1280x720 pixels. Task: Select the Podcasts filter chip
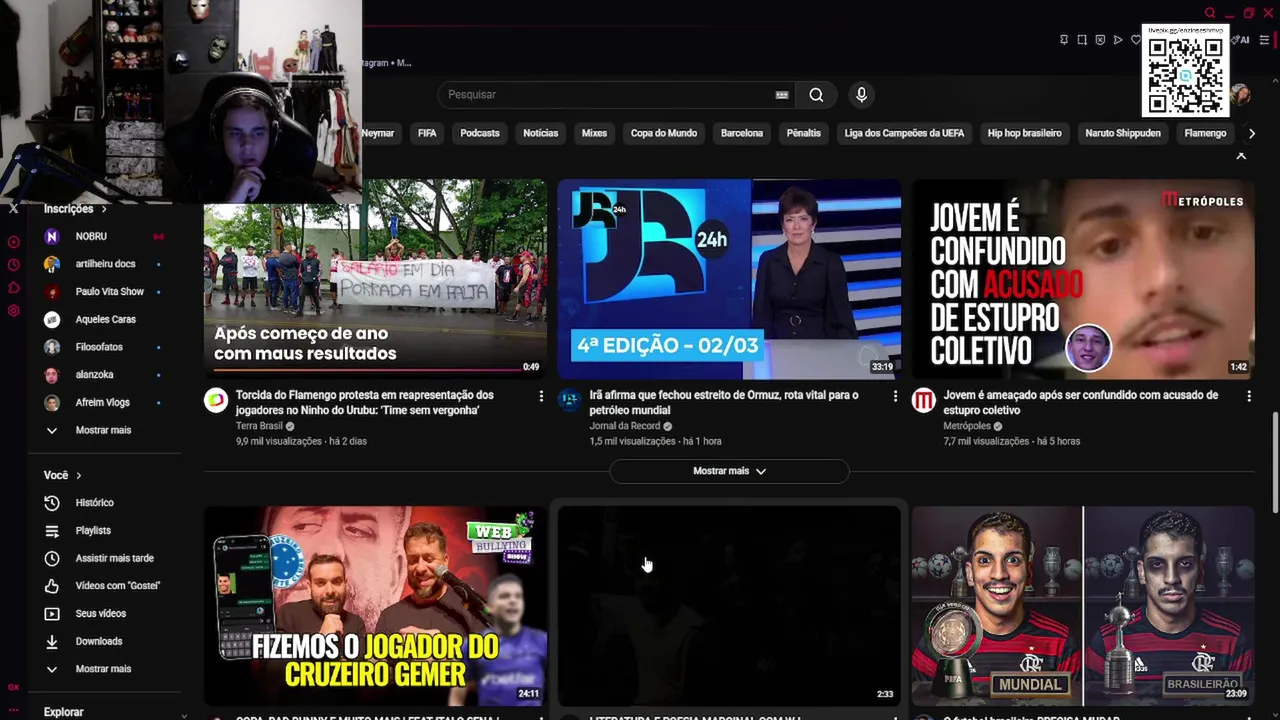coord(480,133)
